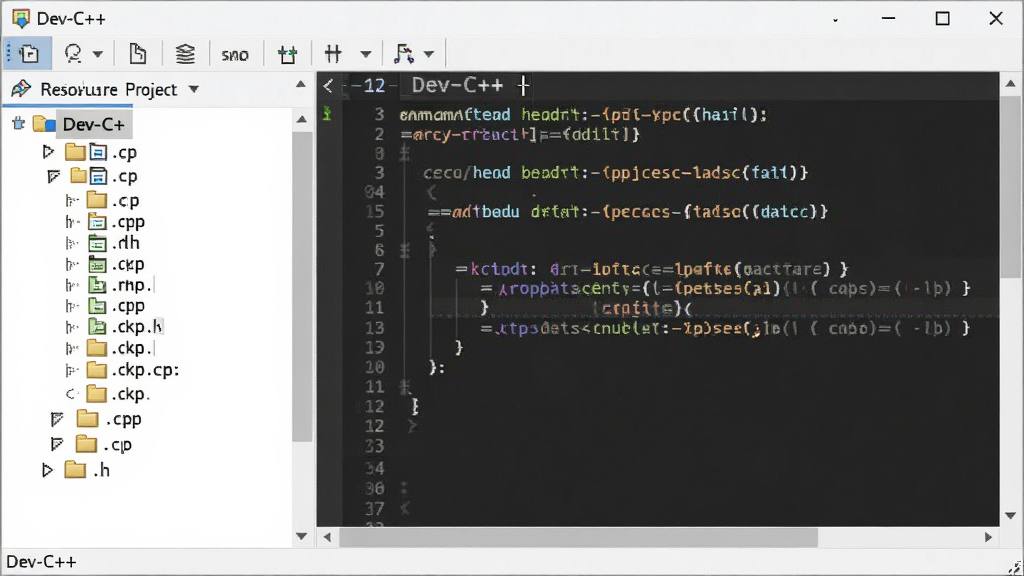Click editor scroll right arrow

tap(988, 537)
